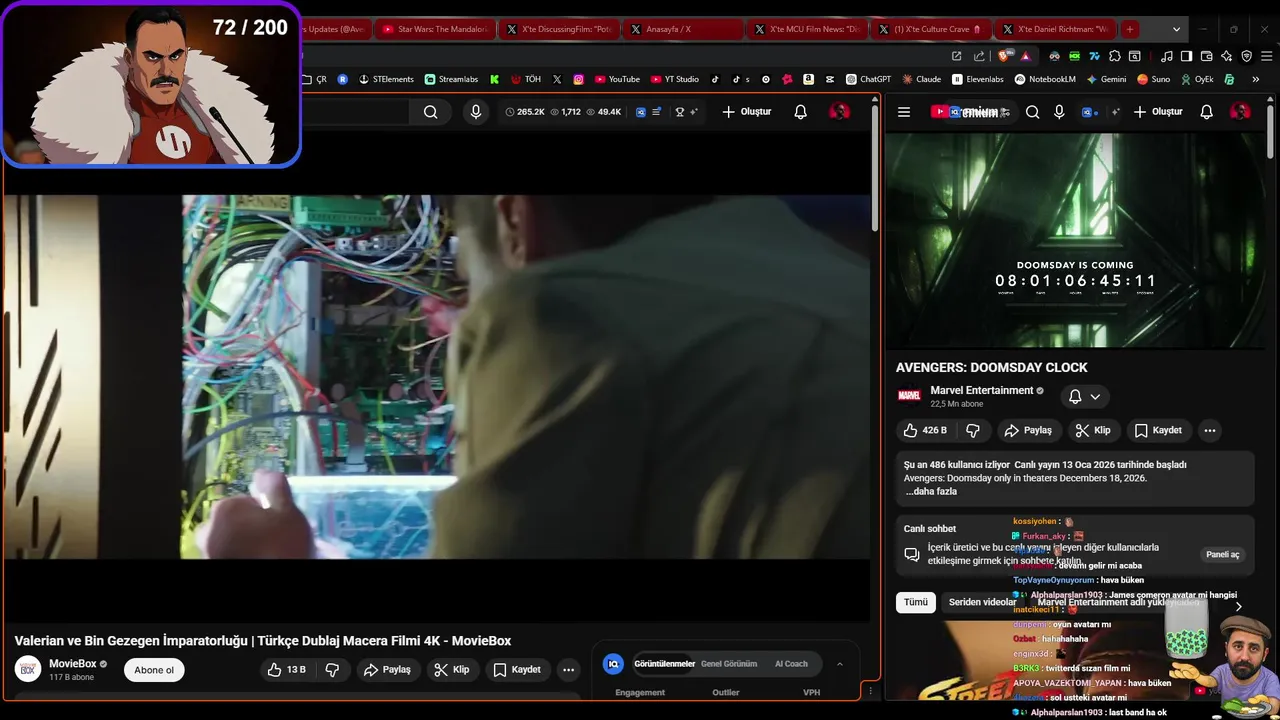
Task: Click search magnifier in right YouTube window
Action: click(1032, 112)
